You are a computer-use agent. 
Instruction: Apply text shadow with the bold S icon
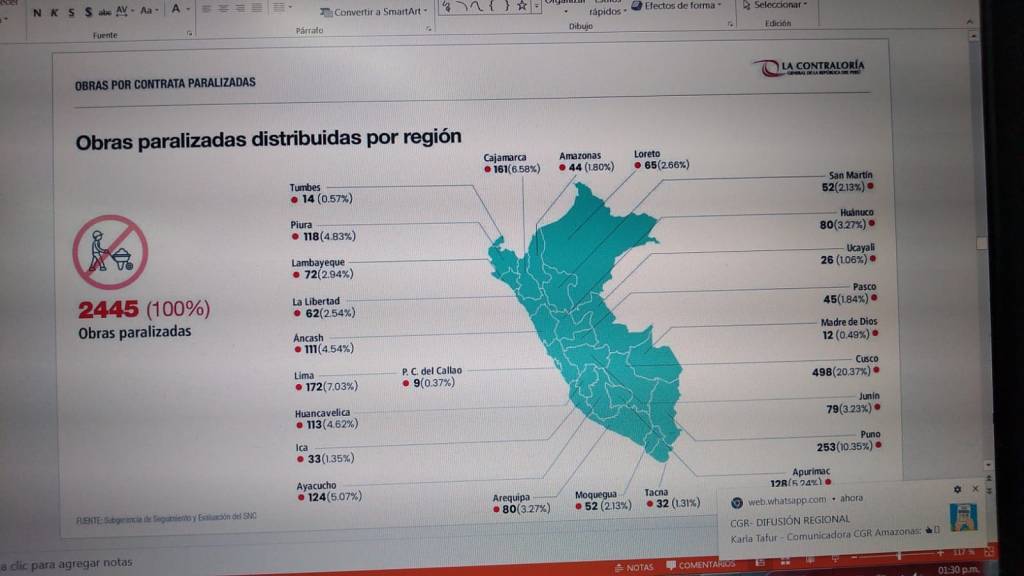[88, 12]
